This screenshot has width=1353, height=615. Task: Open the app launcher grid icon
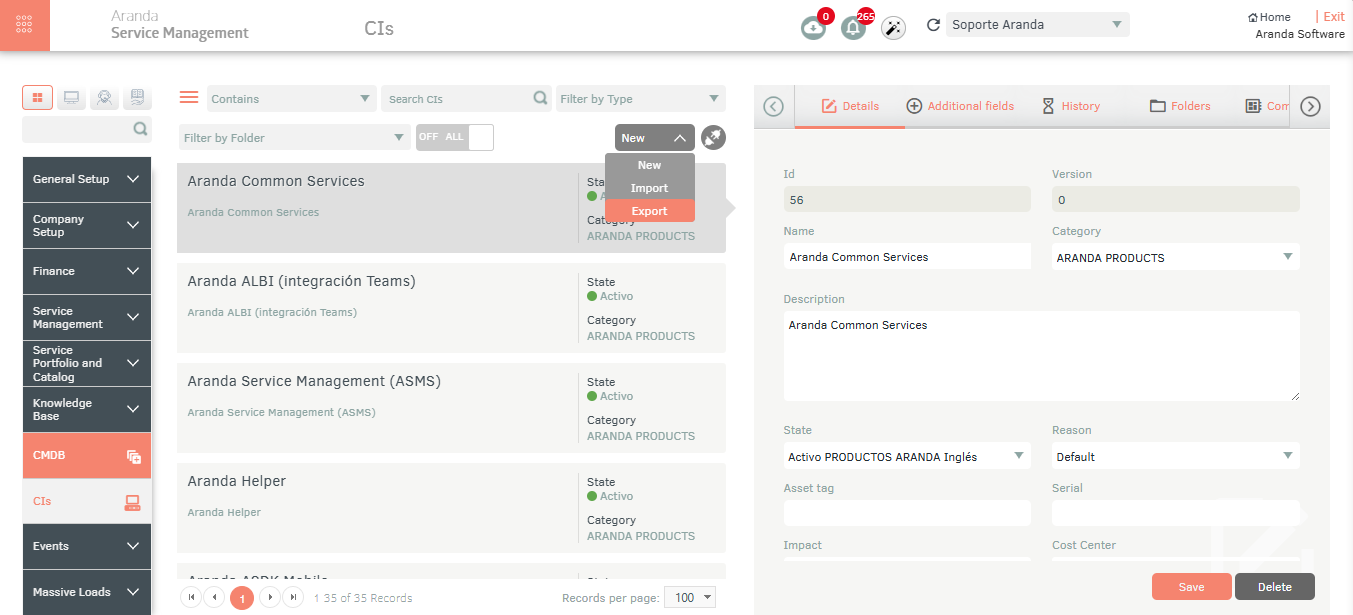[x=25, y=25]
